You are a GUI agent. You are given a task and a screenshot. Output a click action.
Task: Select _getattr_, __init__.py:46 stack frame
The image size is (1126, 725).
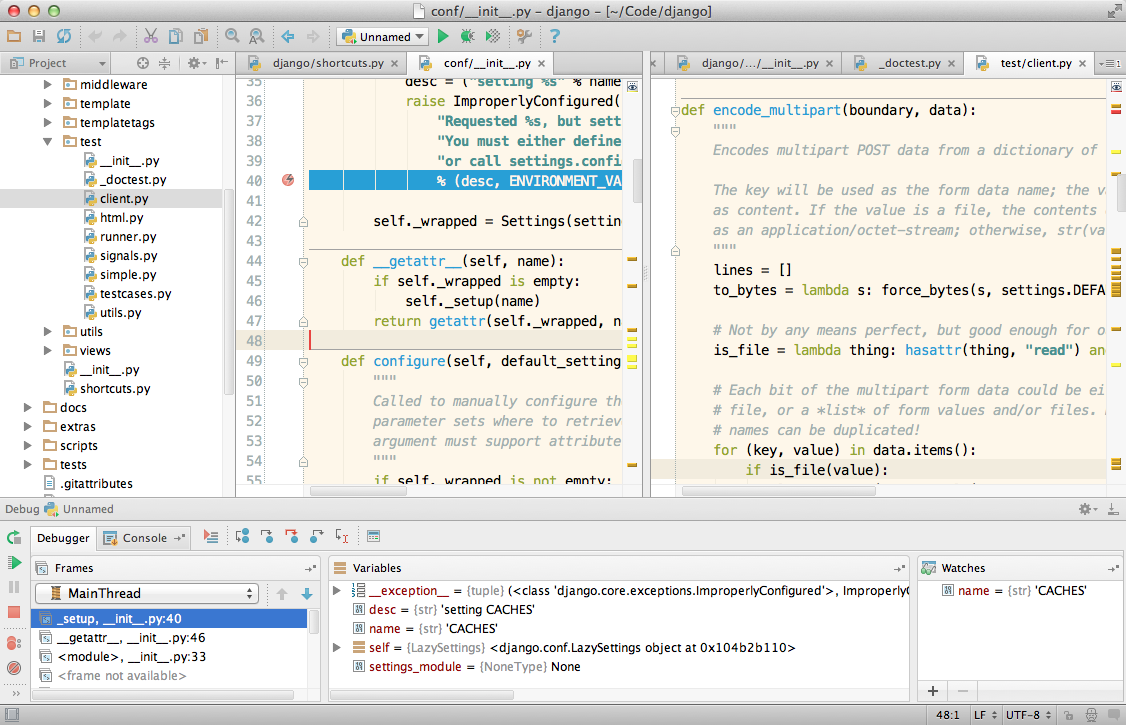[131, 638]
